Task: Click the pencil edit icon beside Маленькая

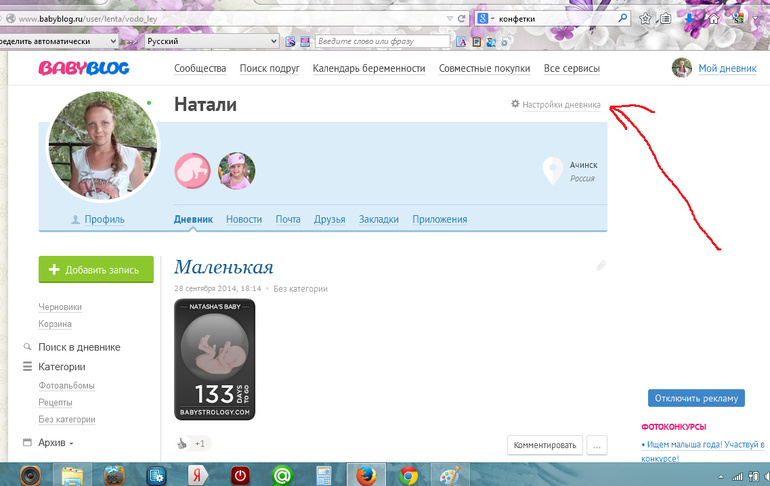Action: tap(601, 265)
